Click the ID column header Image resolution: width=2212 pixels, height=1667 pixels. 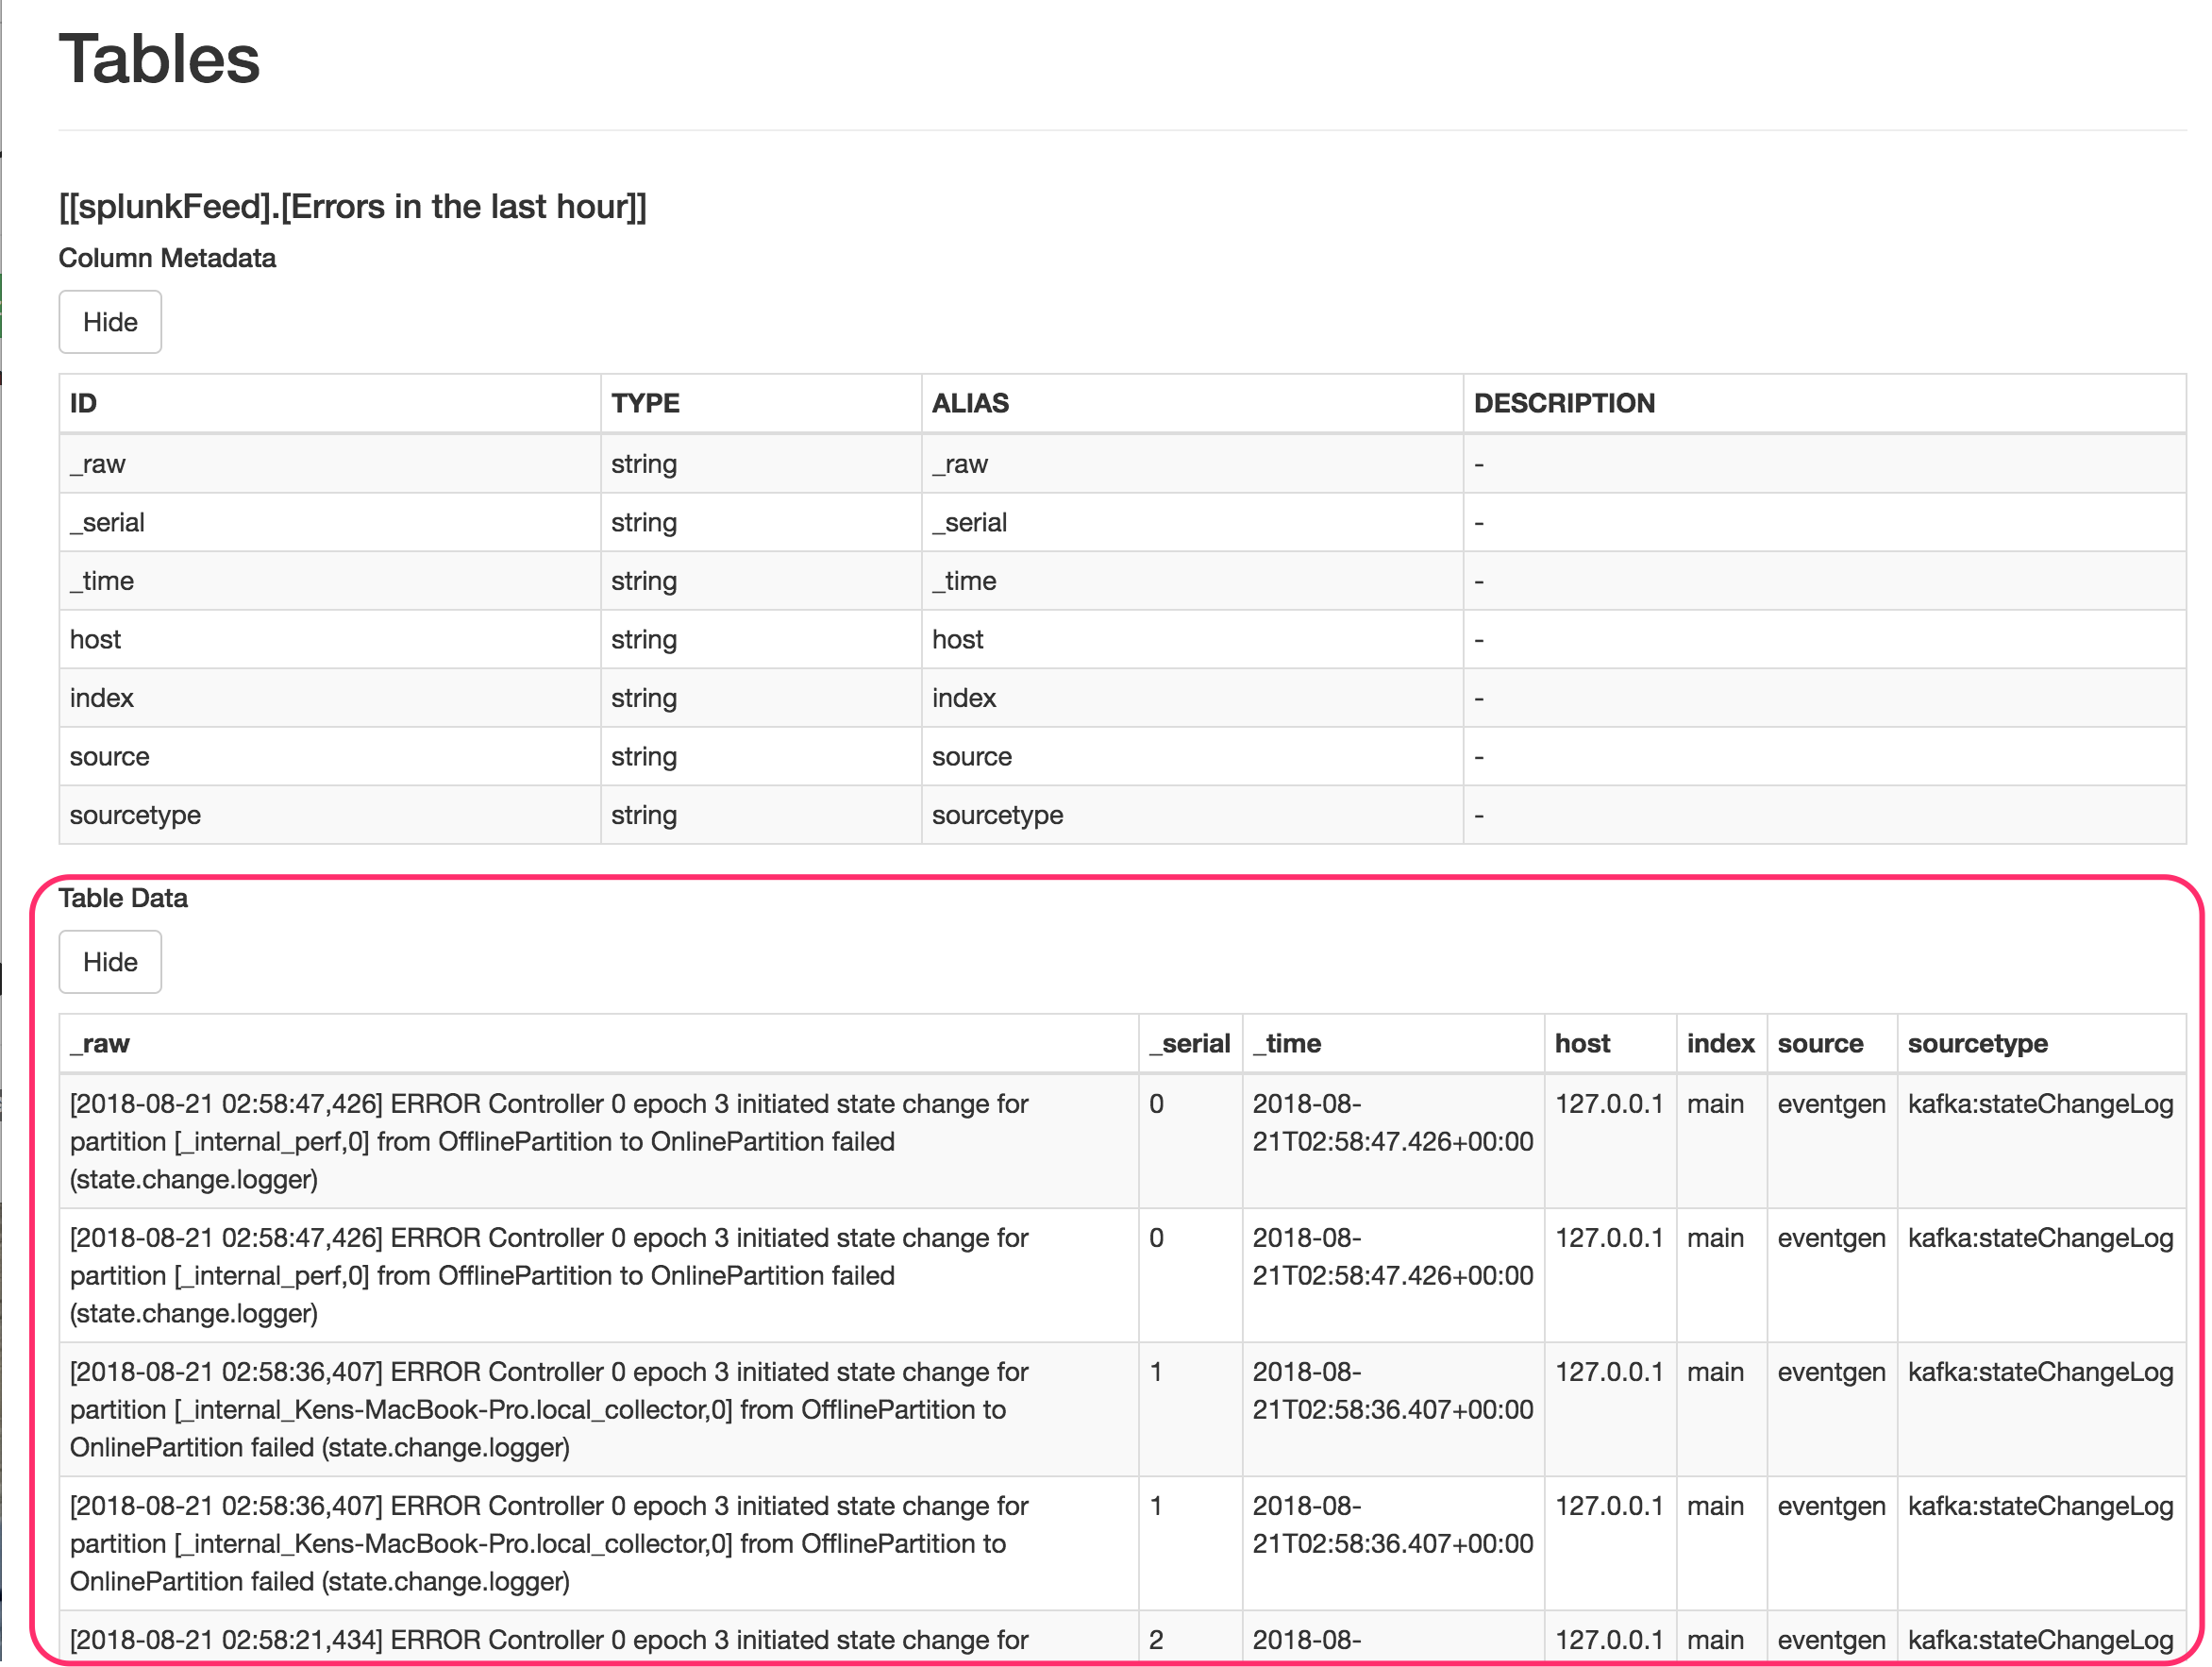(83, 403)
